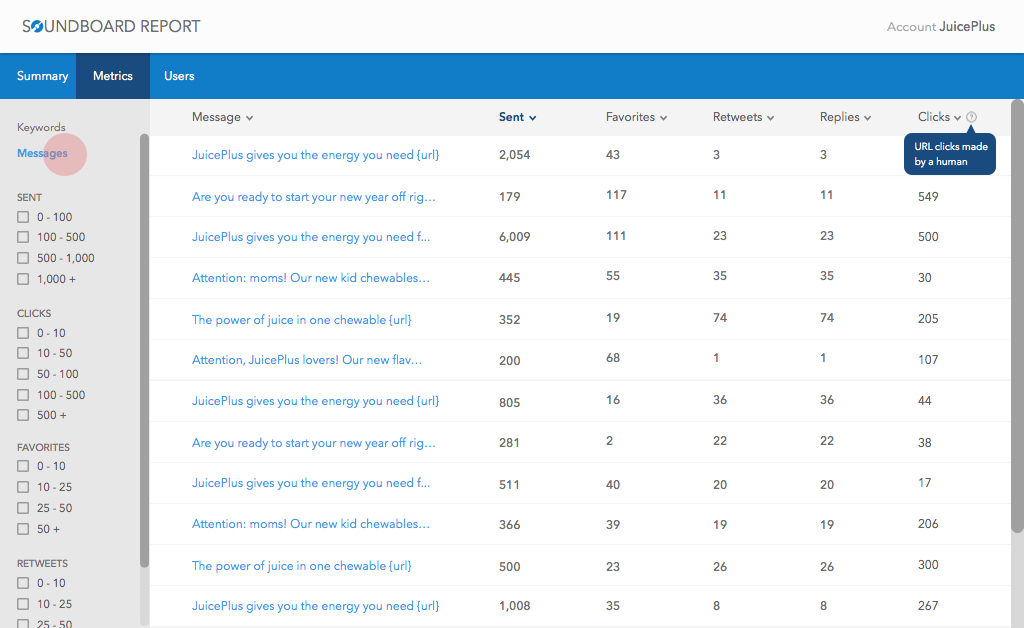Click the favorites count 117
The image size is (1024, 628).
[x=616, y=195]
